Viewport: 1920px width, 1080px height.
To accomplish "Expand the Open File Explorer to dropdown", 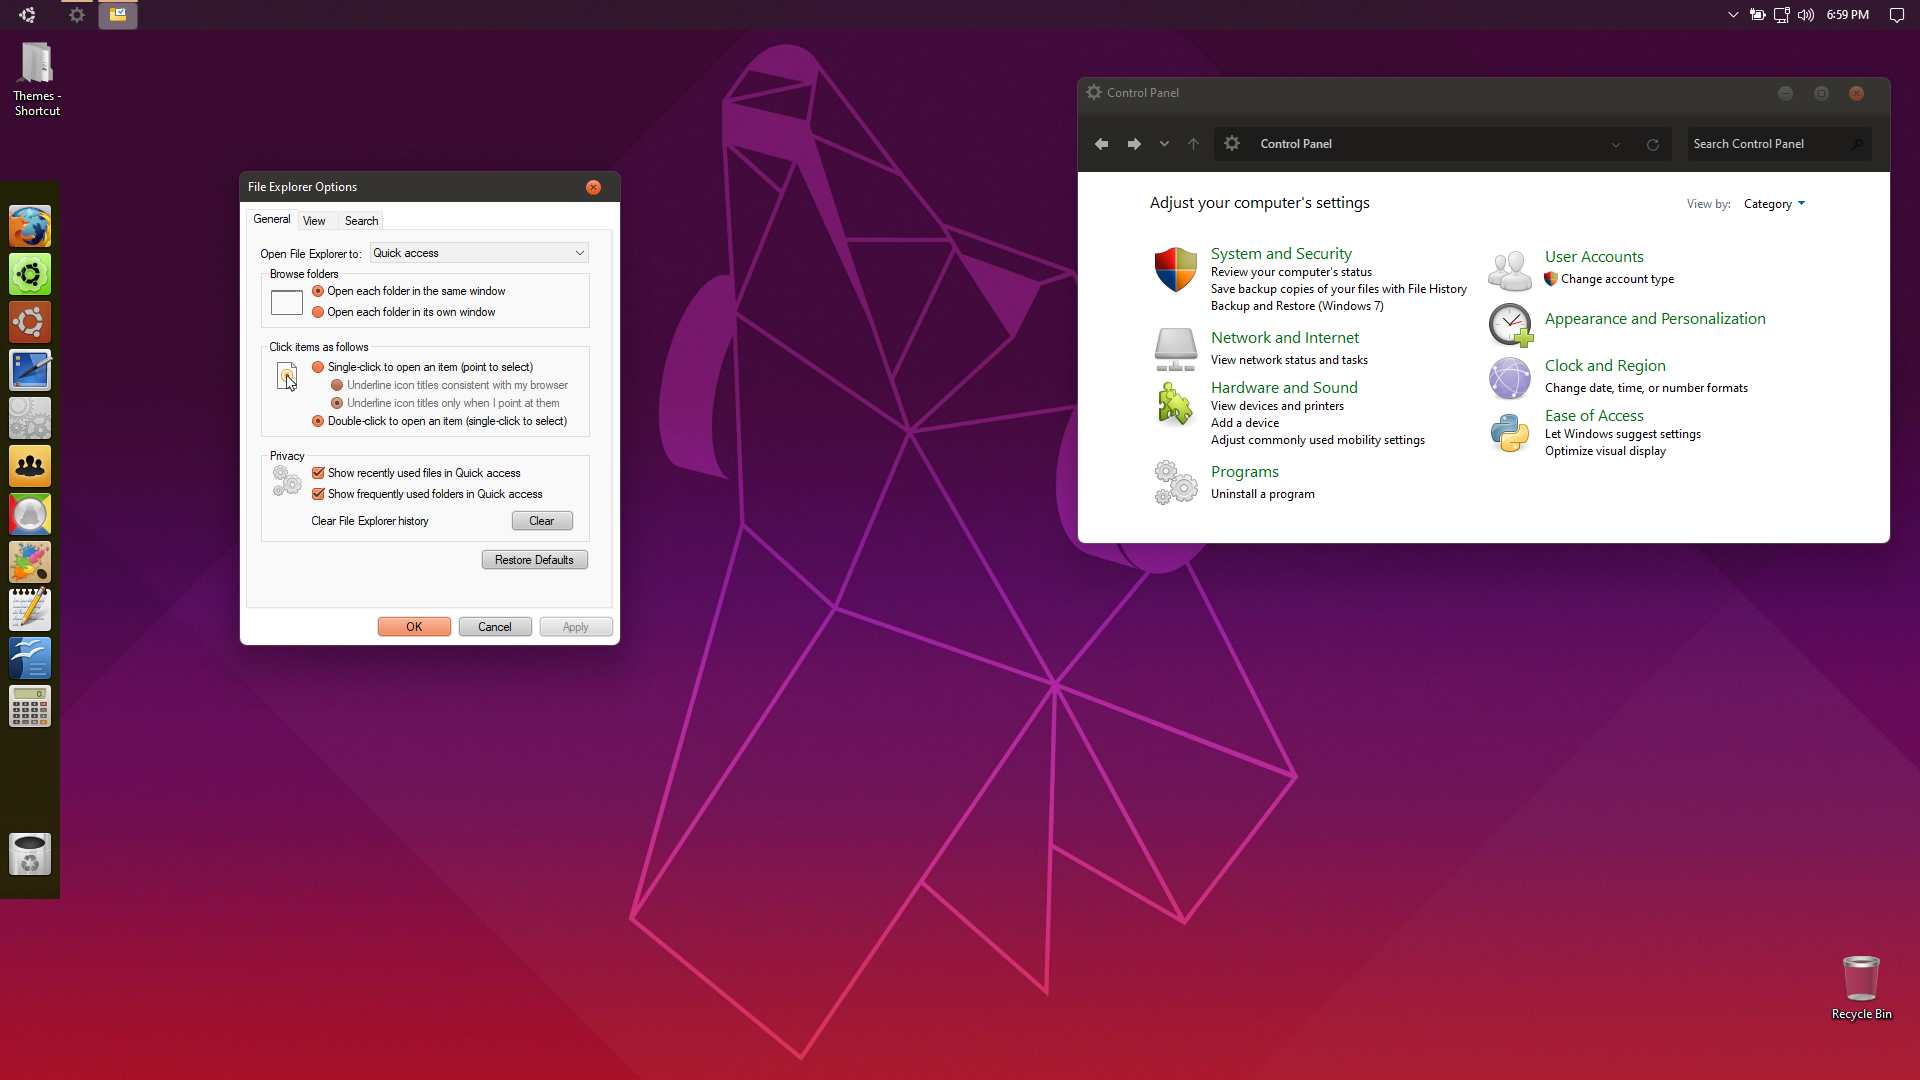I will tap(579, 253).
